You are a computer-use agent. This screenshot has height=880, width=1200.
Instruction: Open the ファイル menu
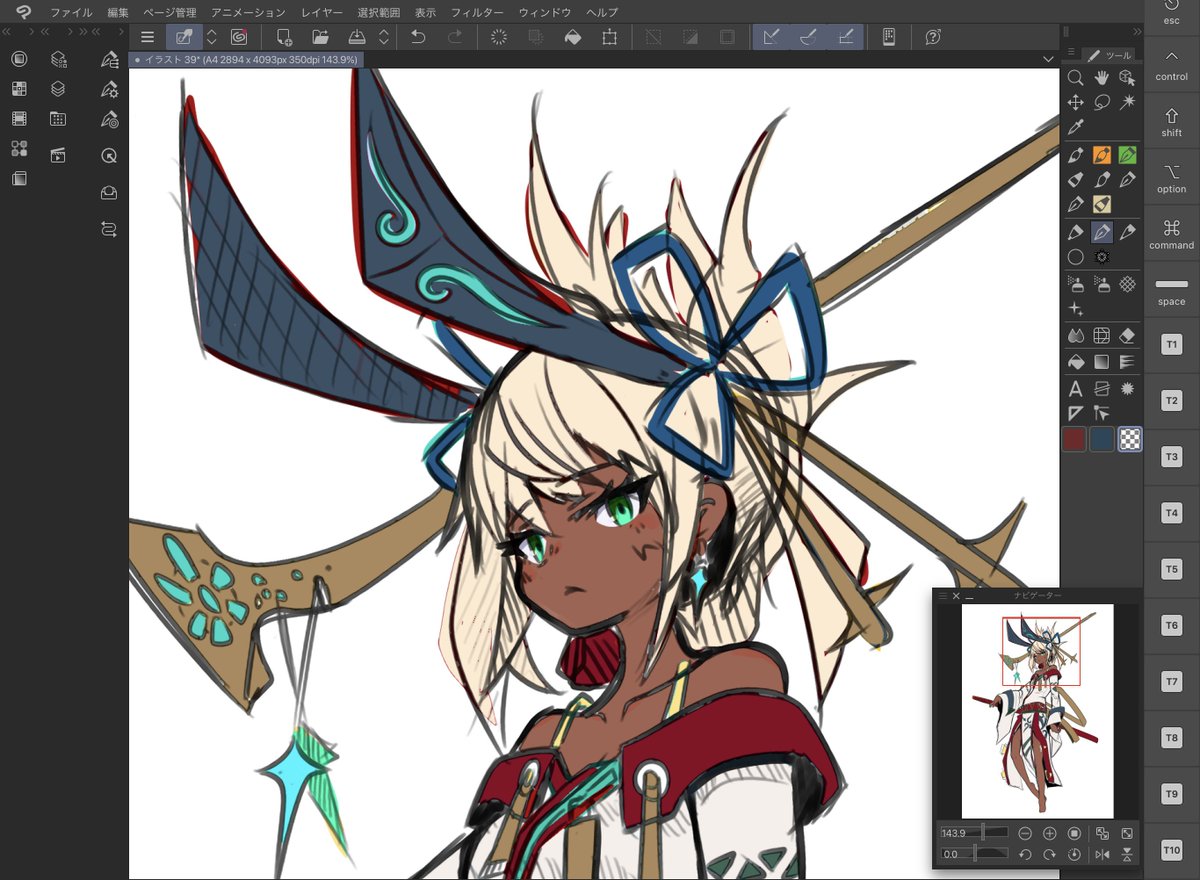(71, 12)
